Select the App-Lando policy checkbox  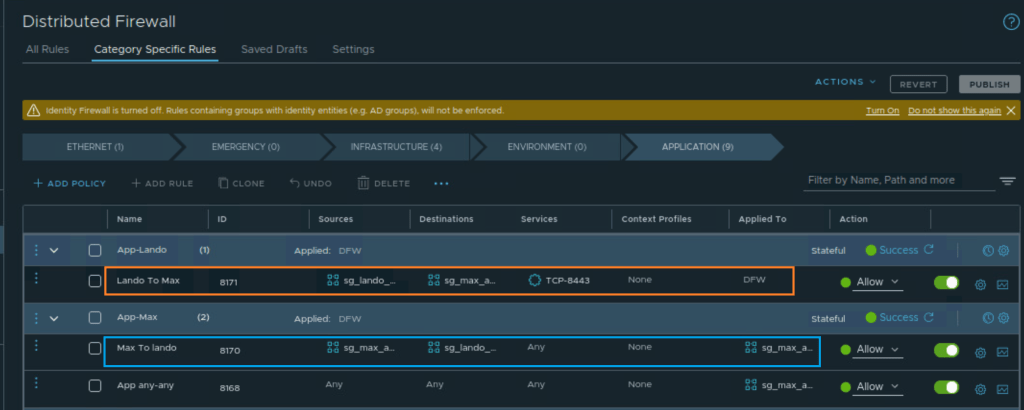tap(95, 250)
